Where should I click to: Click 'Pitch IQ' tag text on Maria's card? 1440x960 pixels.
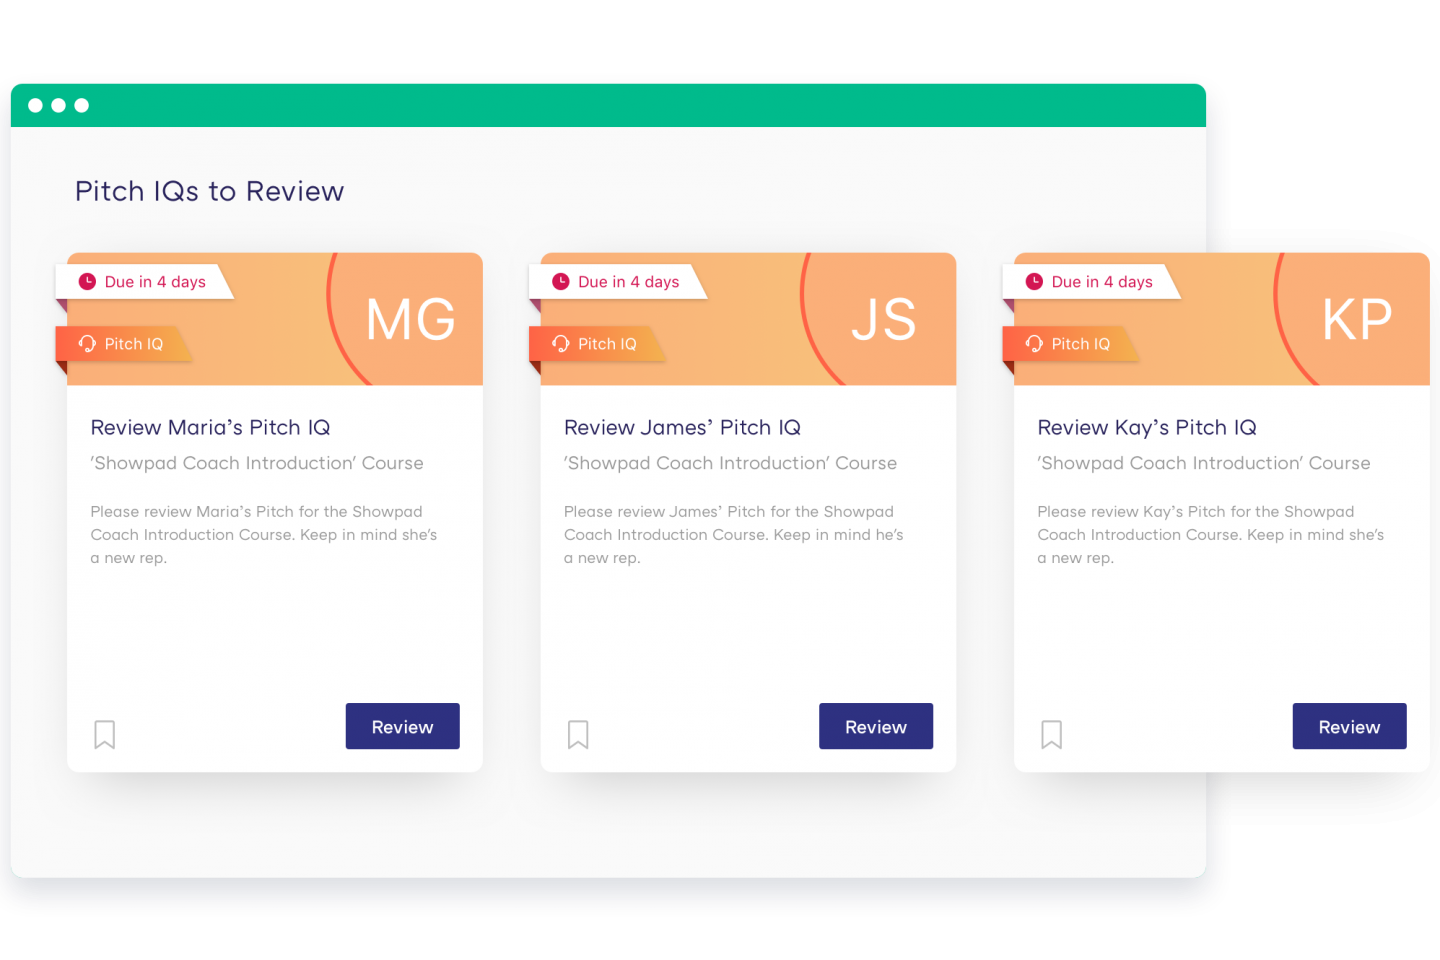tap(134, 344)
